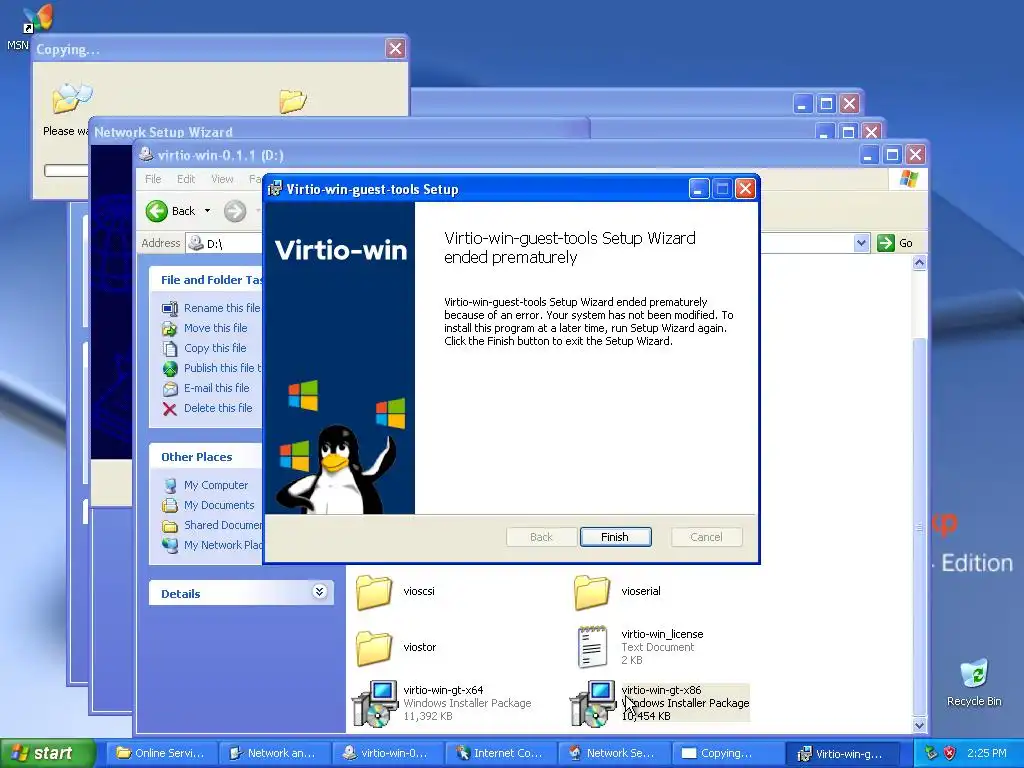Click the Copy this file icon
Screen dimensions: 1024x768
tap(170, 349)
